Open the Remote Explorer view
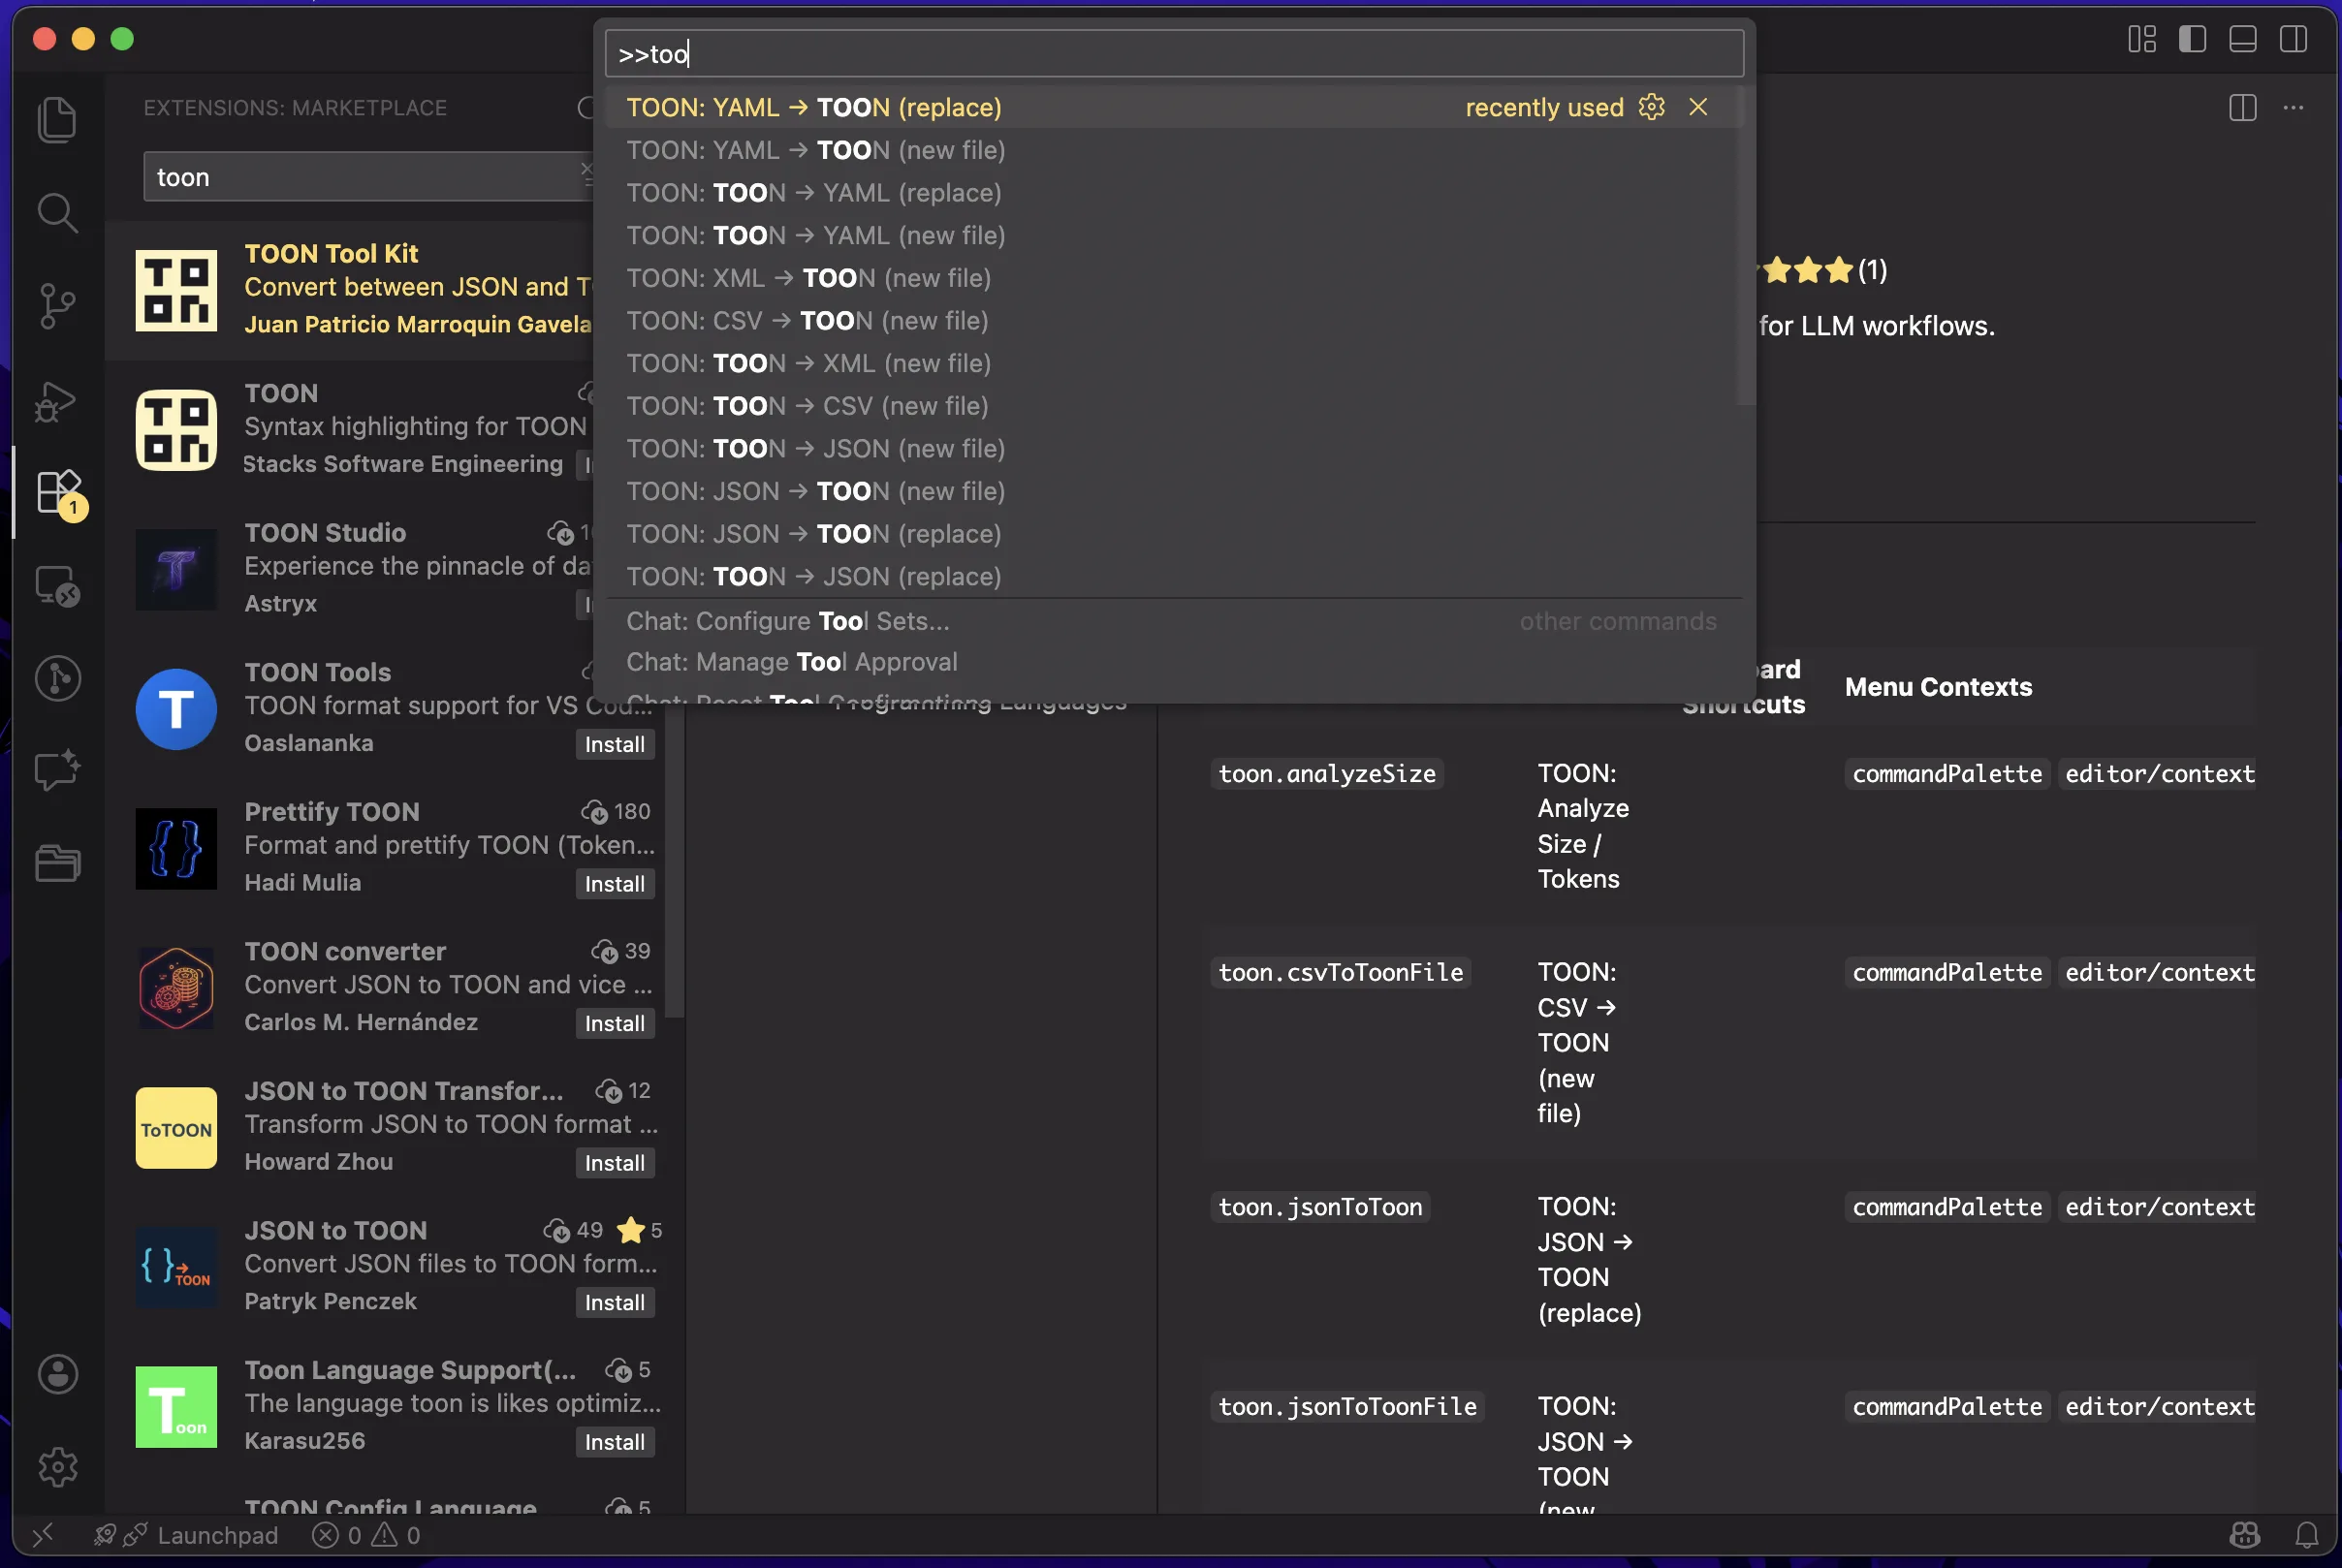 (x=57, y=586)
